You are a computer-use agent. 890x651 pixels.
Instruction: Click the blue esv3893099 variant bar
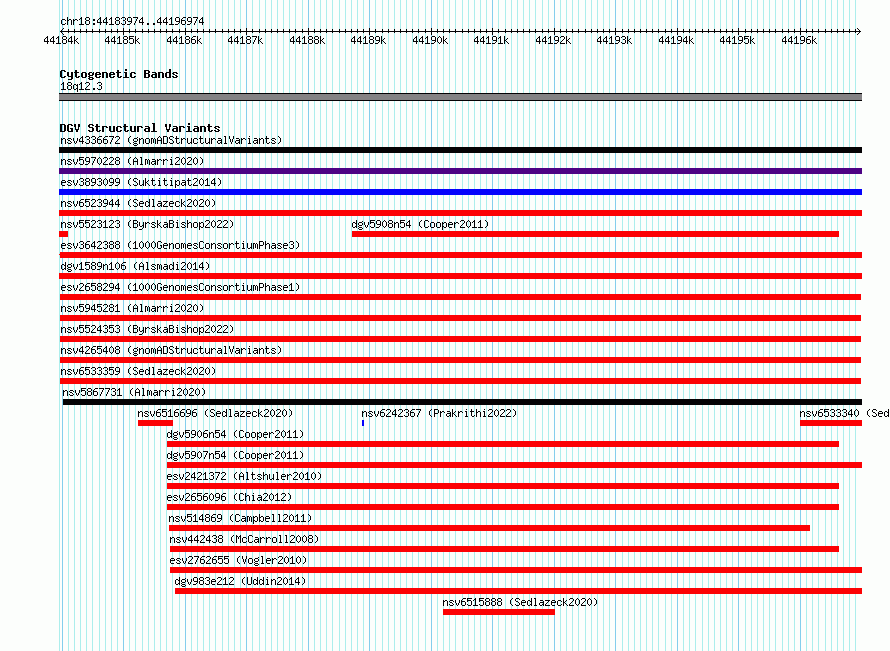coord(460,192)
